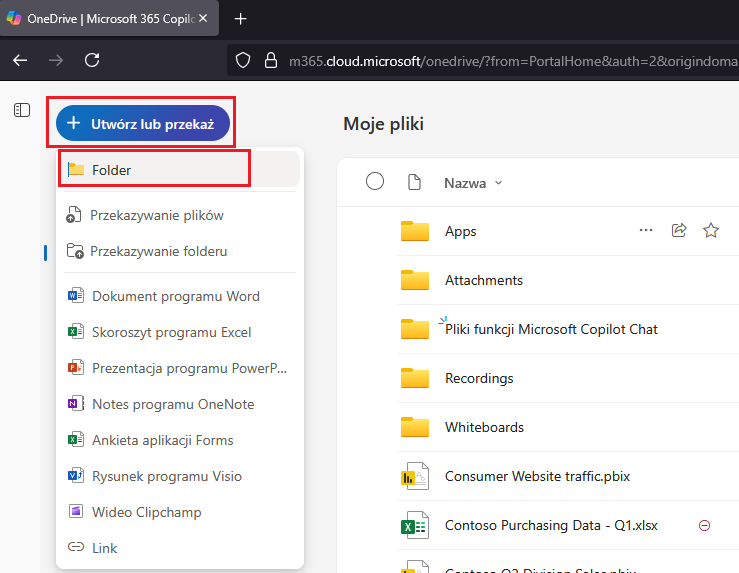Click the Utwórz lub przekaż button
The image size is (739, 573).
(x=142, y=123)
